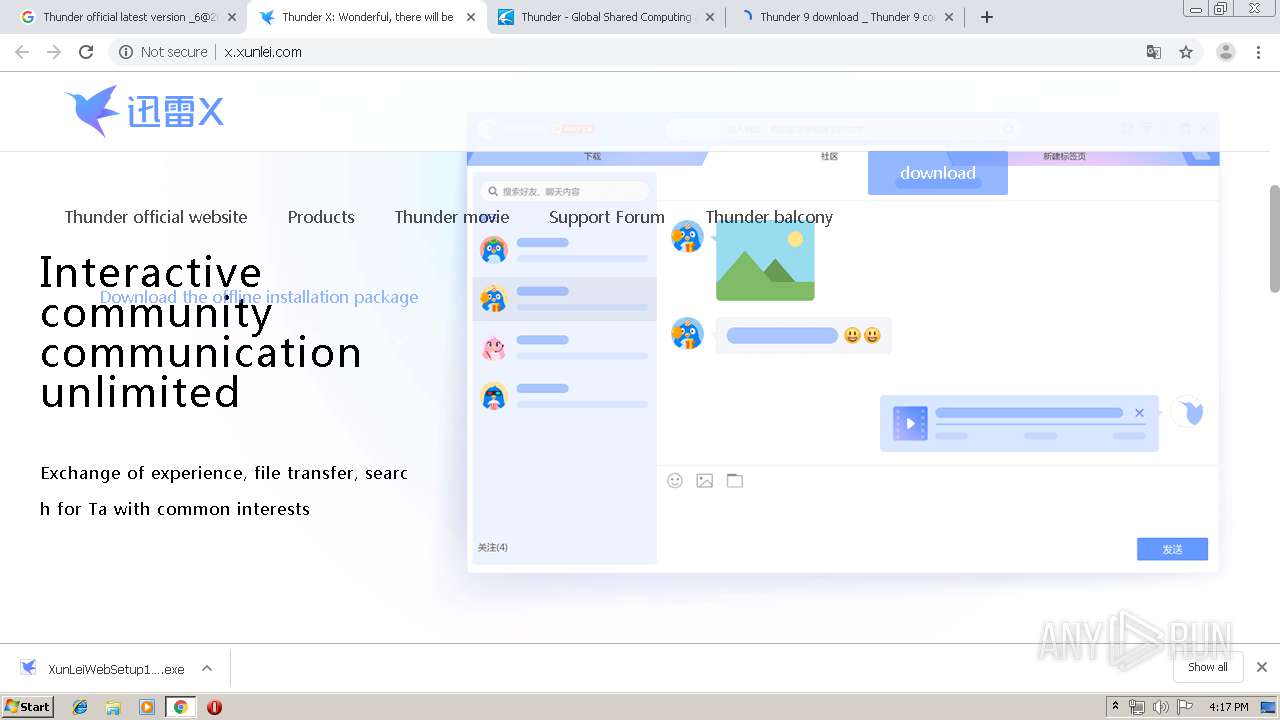Screen dimensions: 1280x720
Task: Close the downloads bar
Action: click(1262, 667)
